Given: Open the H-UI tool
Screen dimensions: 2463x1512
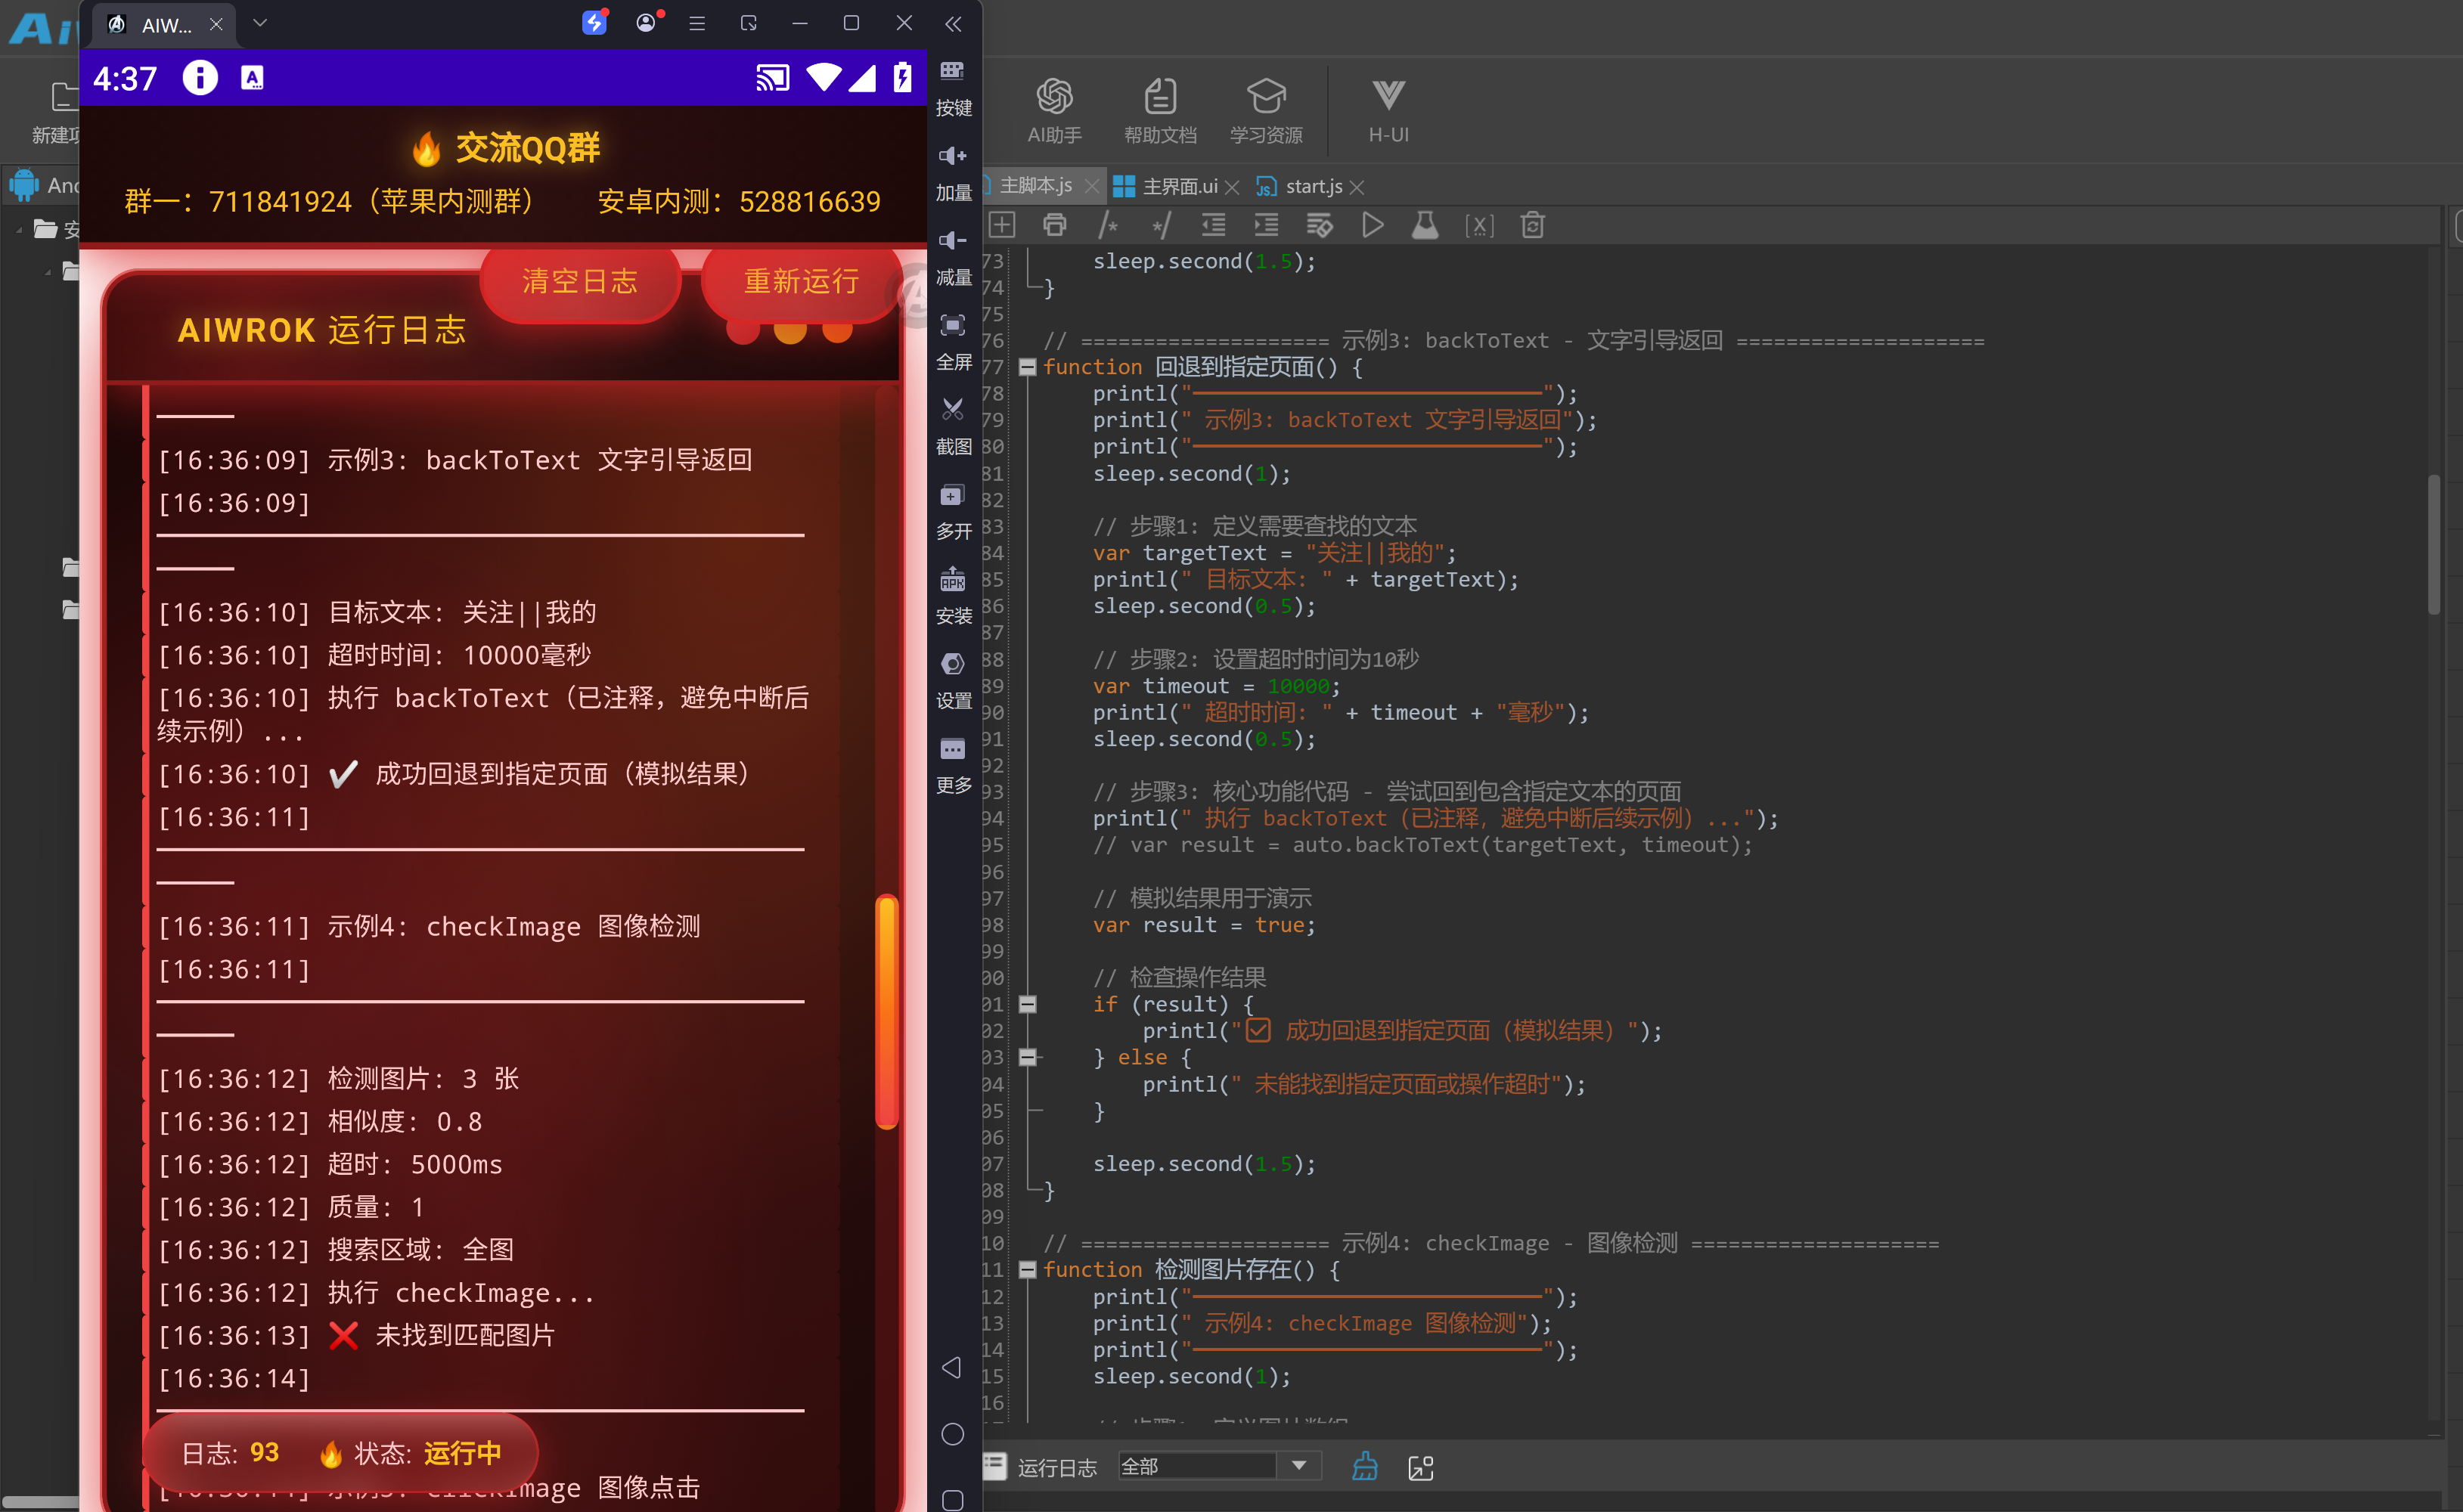Looking at the screenshot, I should click(1388, 110).
